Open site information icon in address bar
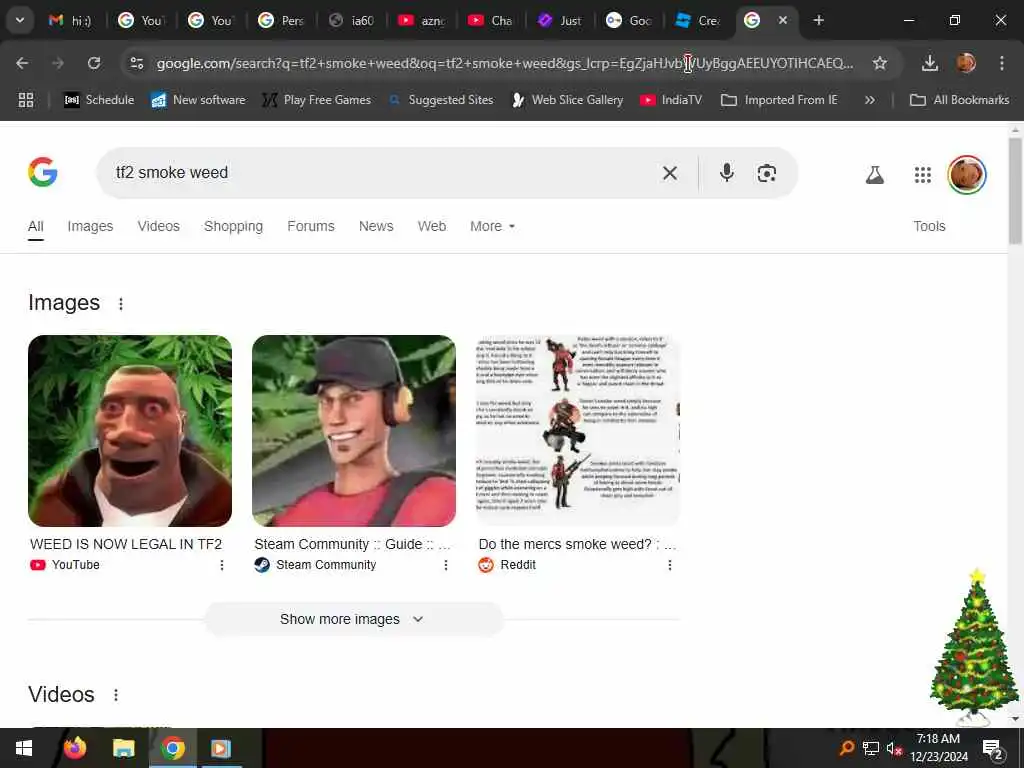This screenshot has height=768, width=1024. (x=136, y=63)
